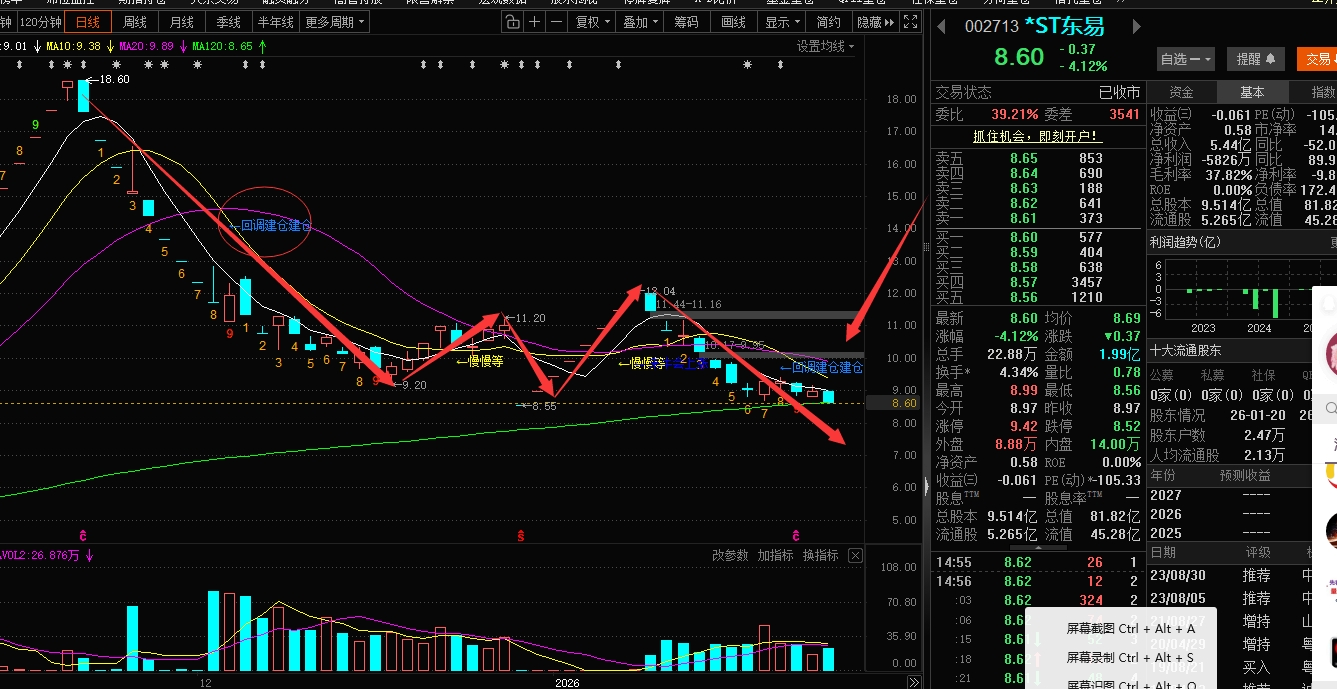Click the 隐藏 hide panel button
This screenshot has width=1337, height=689.
[875, 22]
